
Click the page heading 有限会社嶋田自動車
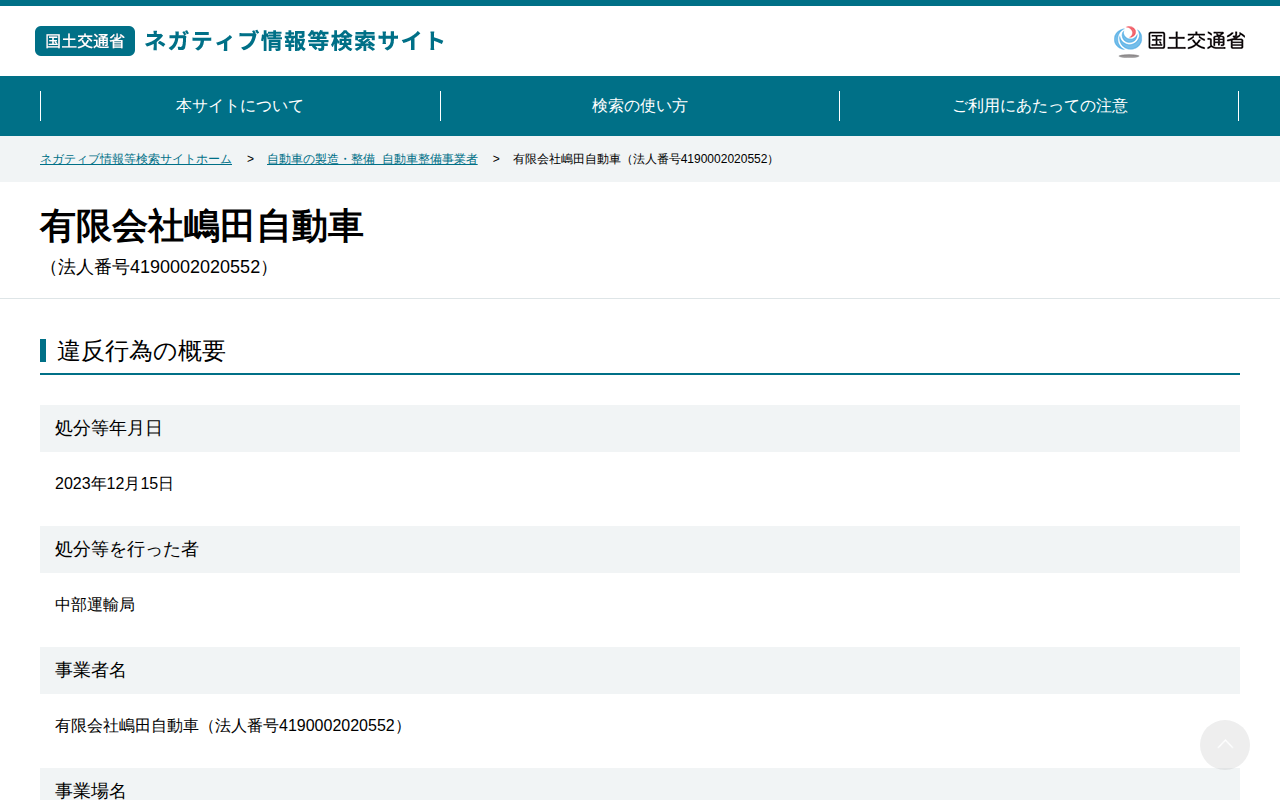pos(202,227)
